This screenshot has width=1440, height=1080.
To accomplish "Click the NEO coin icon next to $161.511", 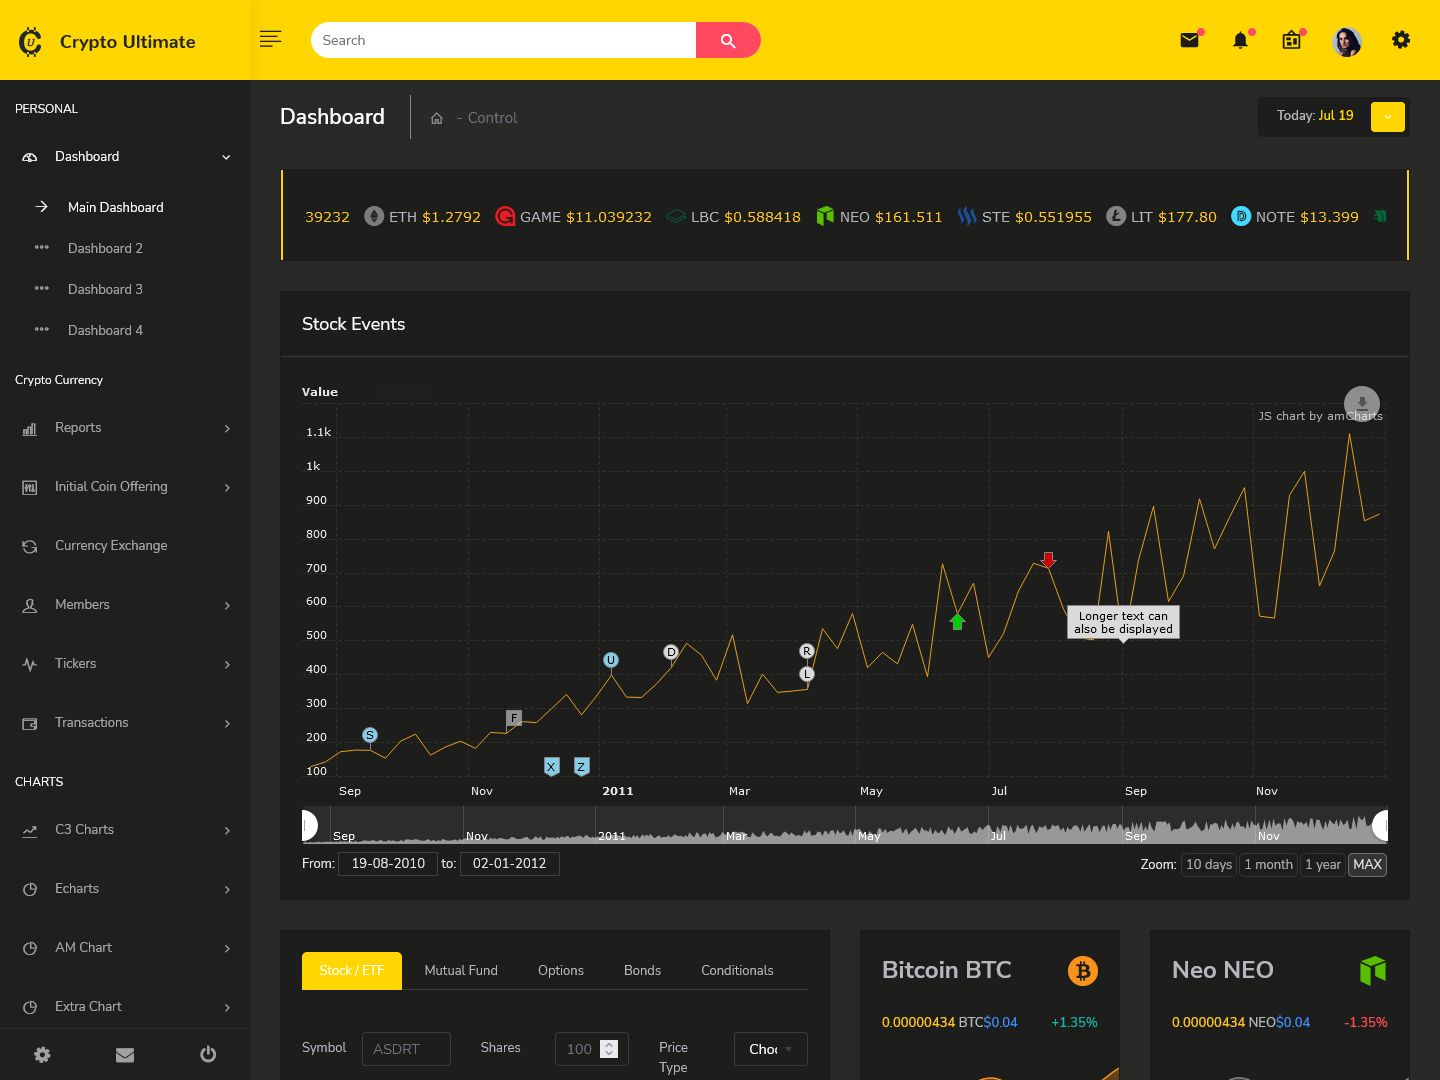I will [x=824, y=215].
